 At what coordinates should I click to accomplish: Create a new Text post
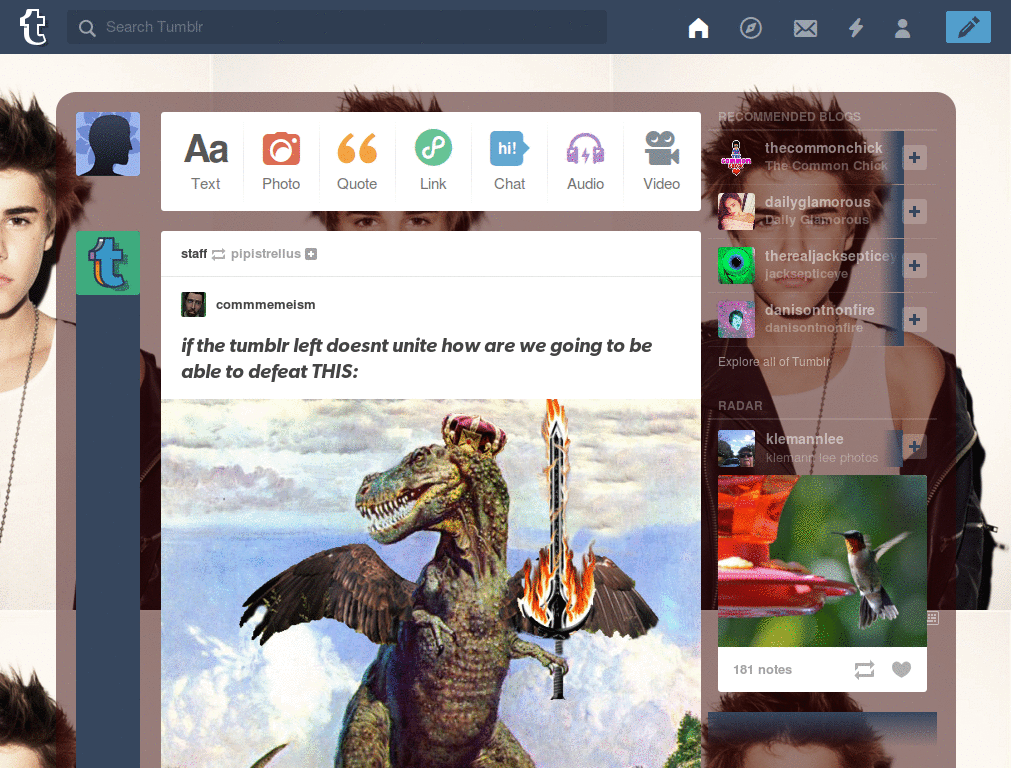[206, 161]
